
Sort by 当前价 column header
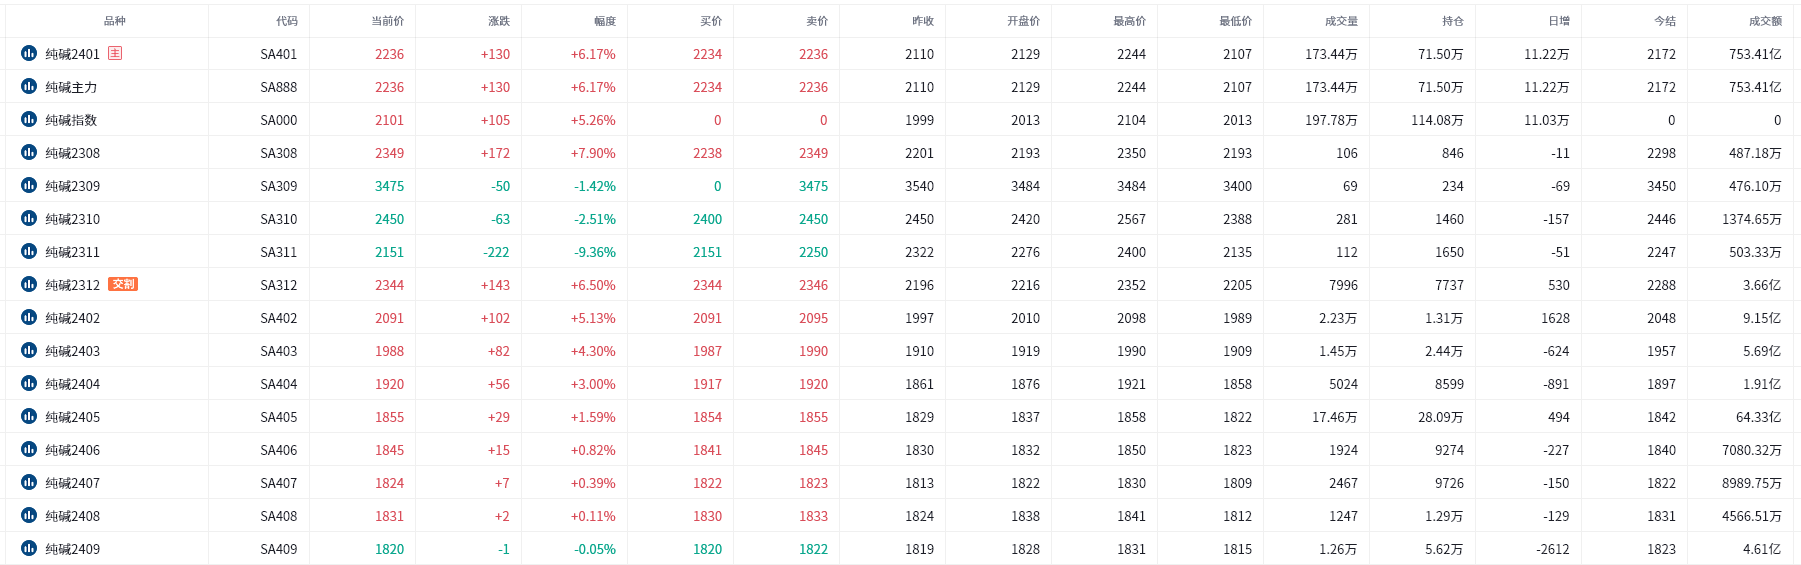click(x=388, y=21)
